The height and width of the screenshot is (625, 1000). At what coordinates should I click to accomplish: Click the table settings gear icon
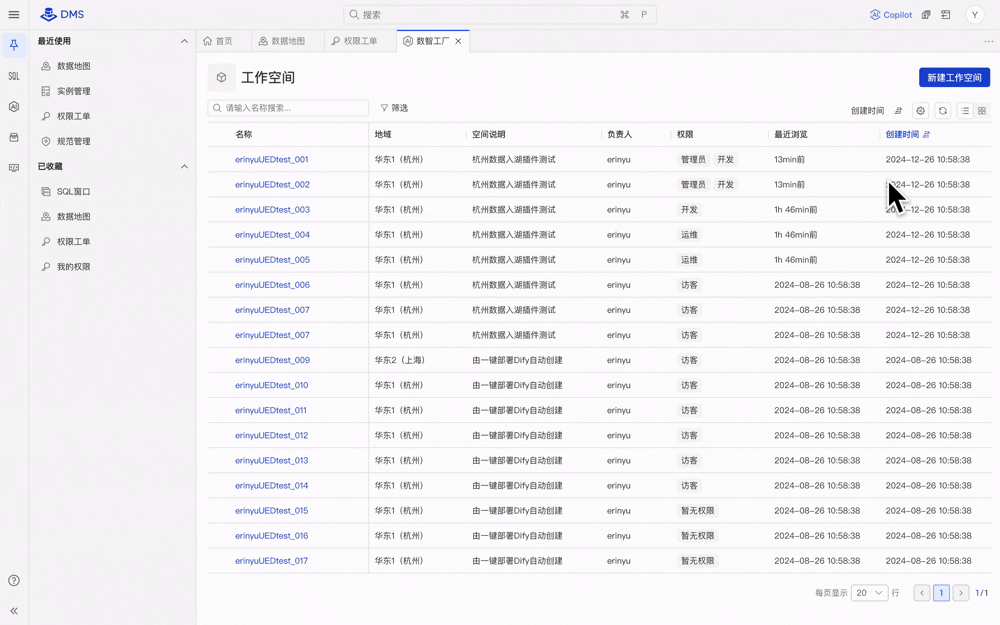pos(921,111)
